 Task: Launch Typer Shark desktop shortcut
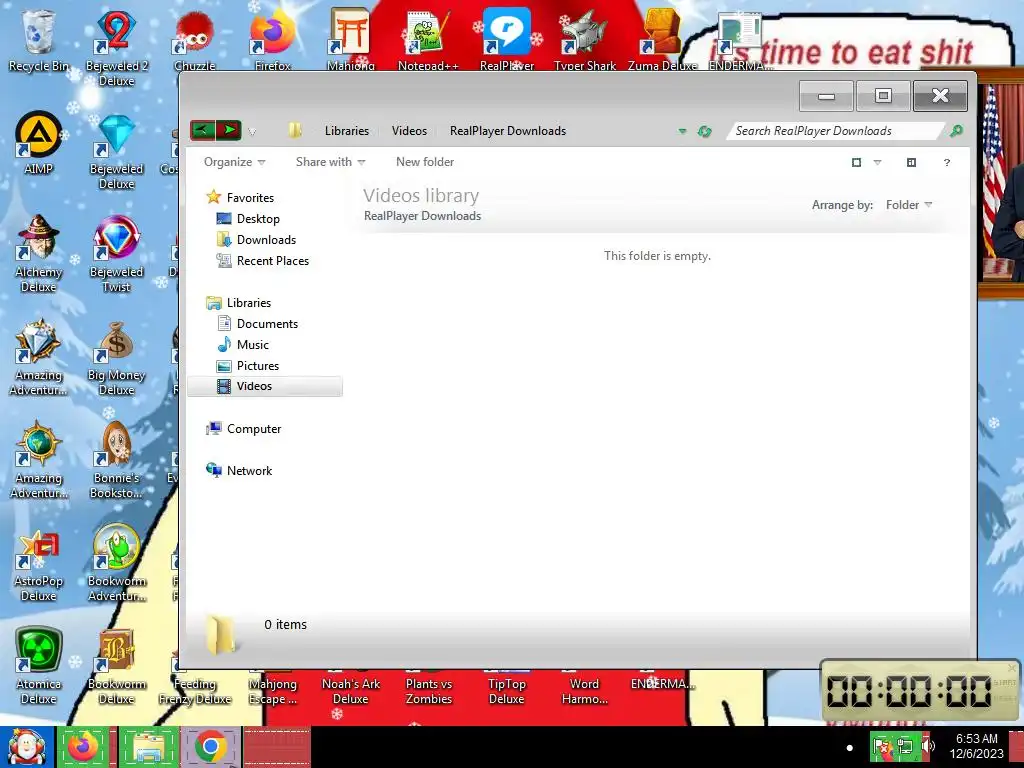[x=584, y=40]
